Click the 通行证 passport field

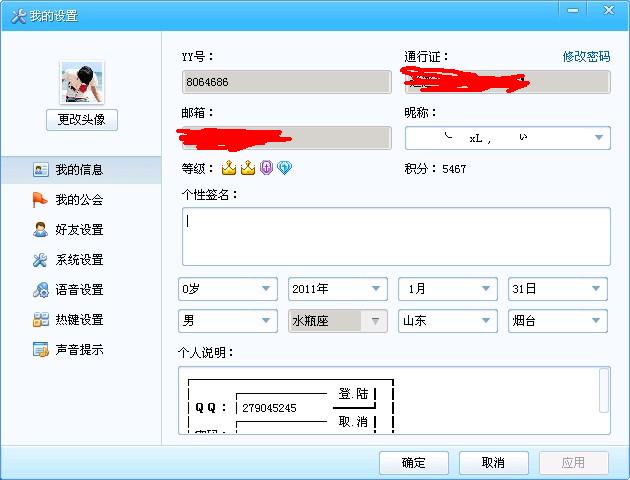click(508, 82)
